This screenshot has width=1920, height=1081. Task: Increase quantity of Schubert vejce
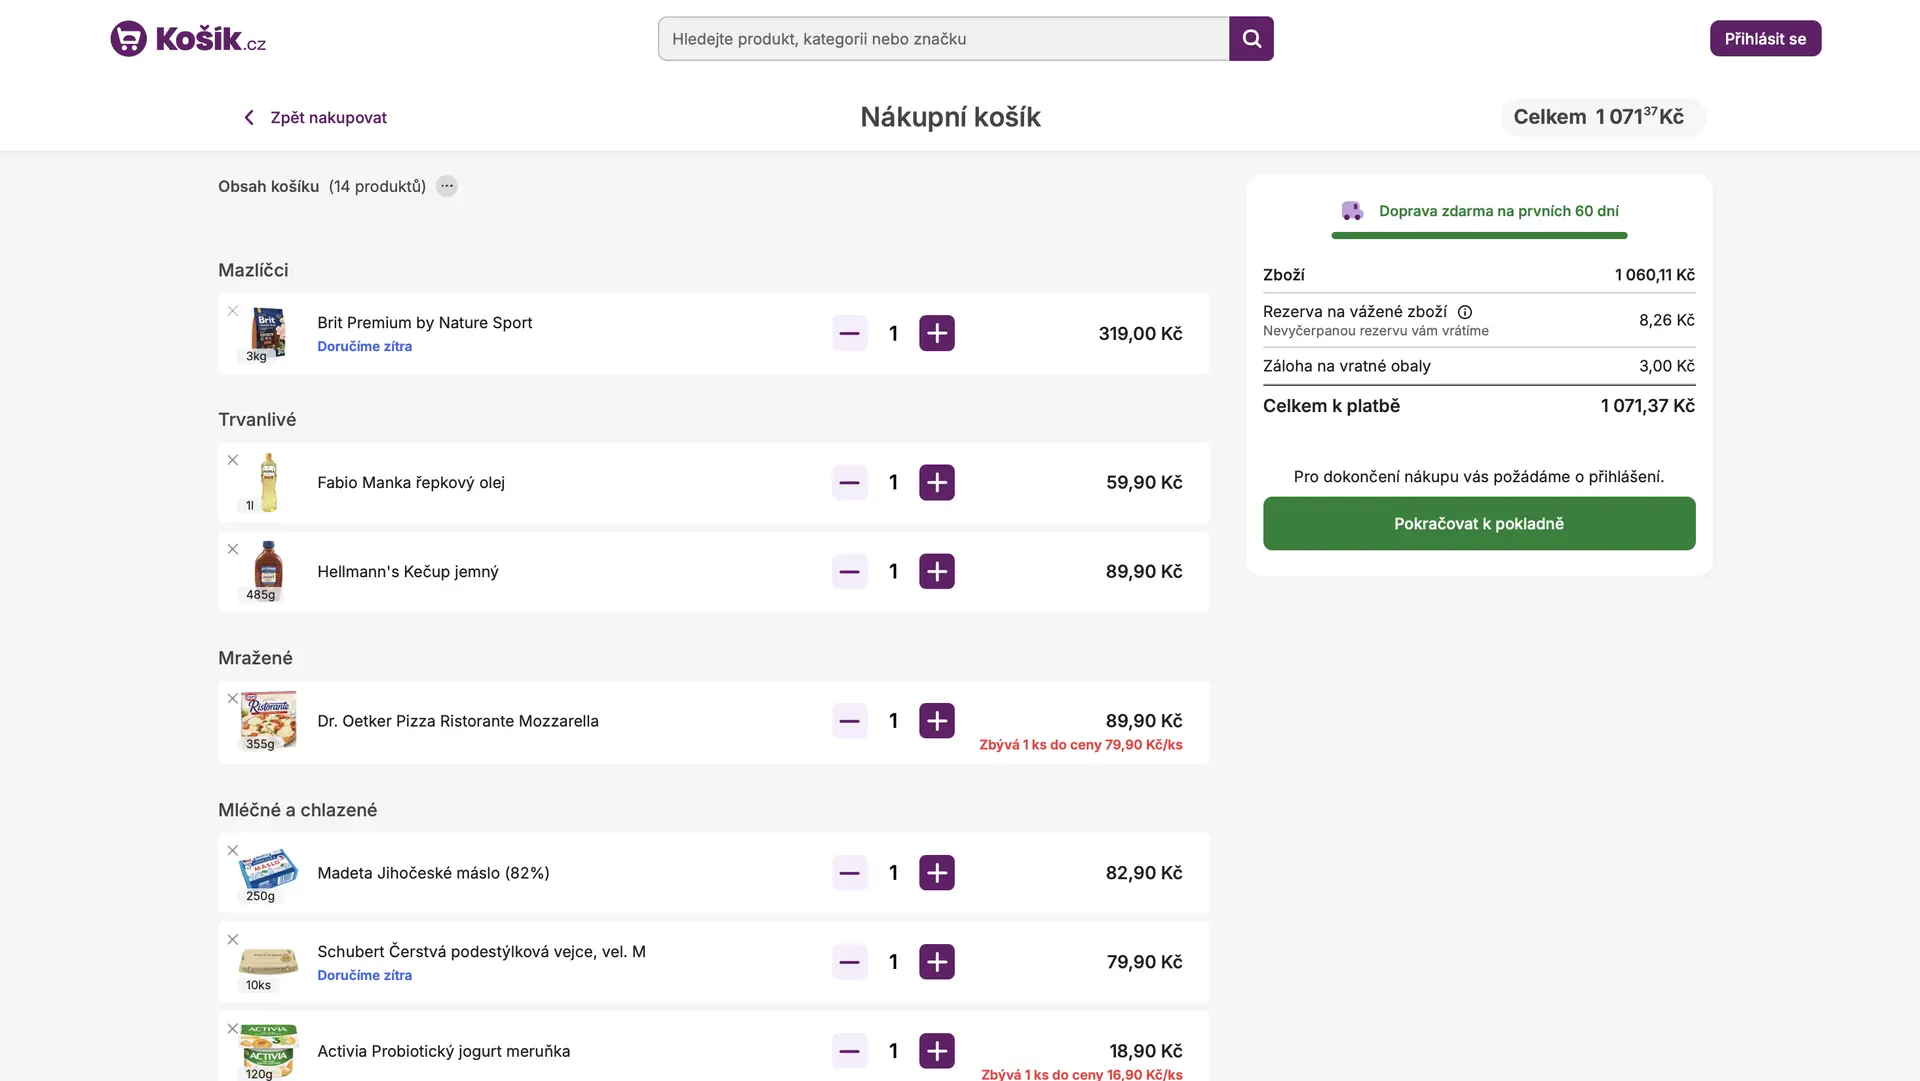937,962
